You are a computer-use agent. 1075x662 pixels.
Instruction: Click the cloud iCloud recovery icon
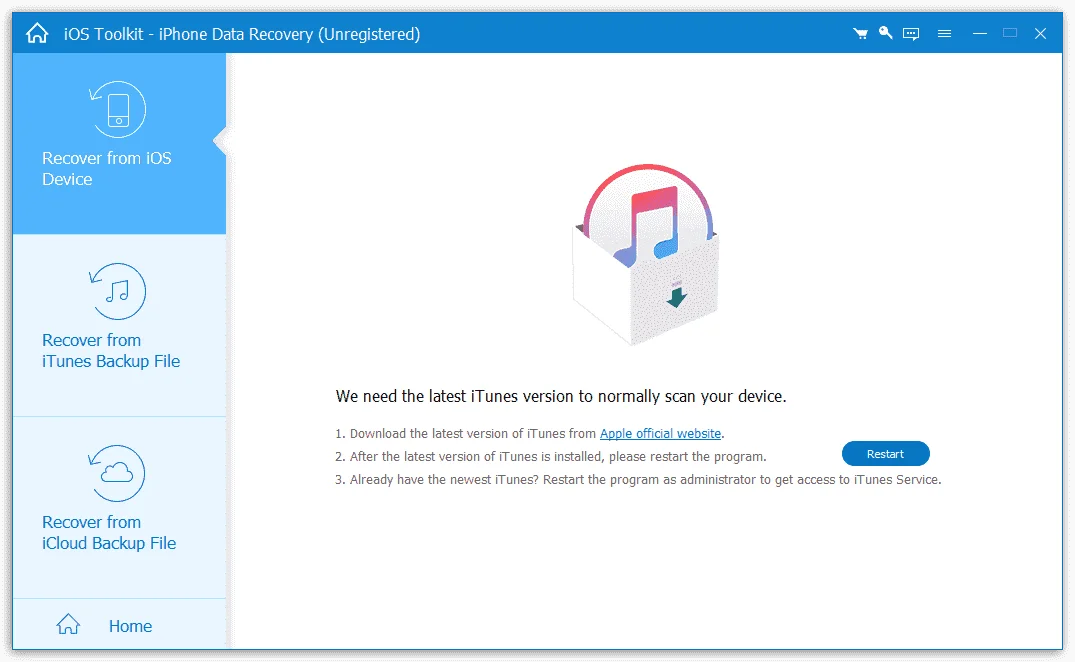[x=117, y=473]
